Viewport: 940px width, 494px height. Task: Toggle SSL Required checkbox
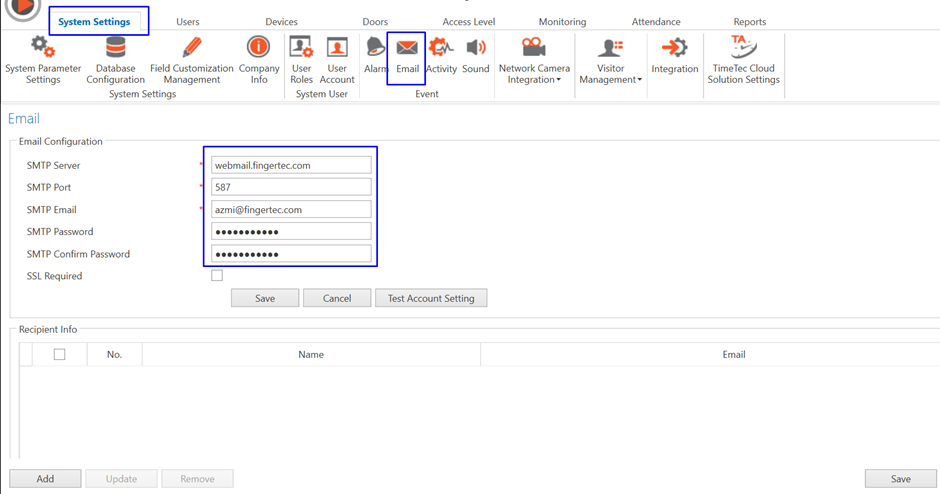[x=217, y=275]
